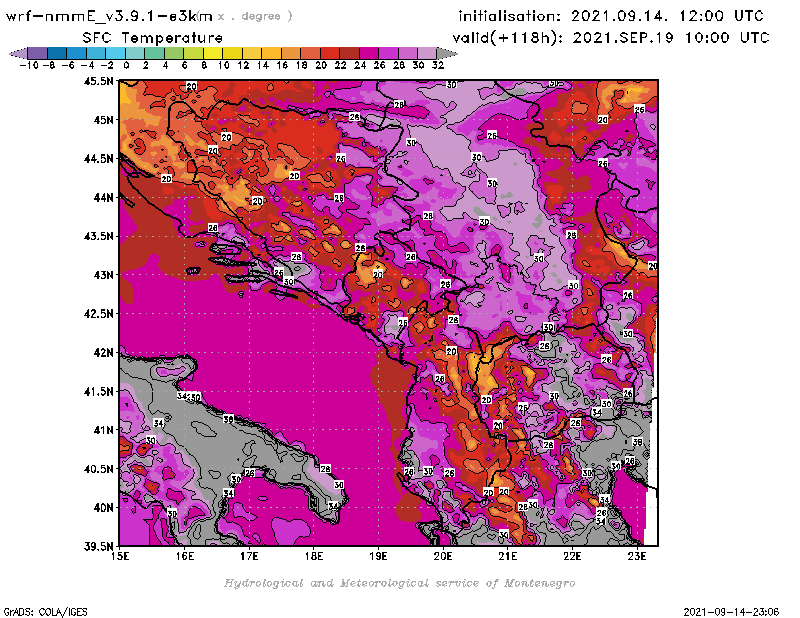
Task: Click the latitude axis label '44N'
Action: point(104,197)
